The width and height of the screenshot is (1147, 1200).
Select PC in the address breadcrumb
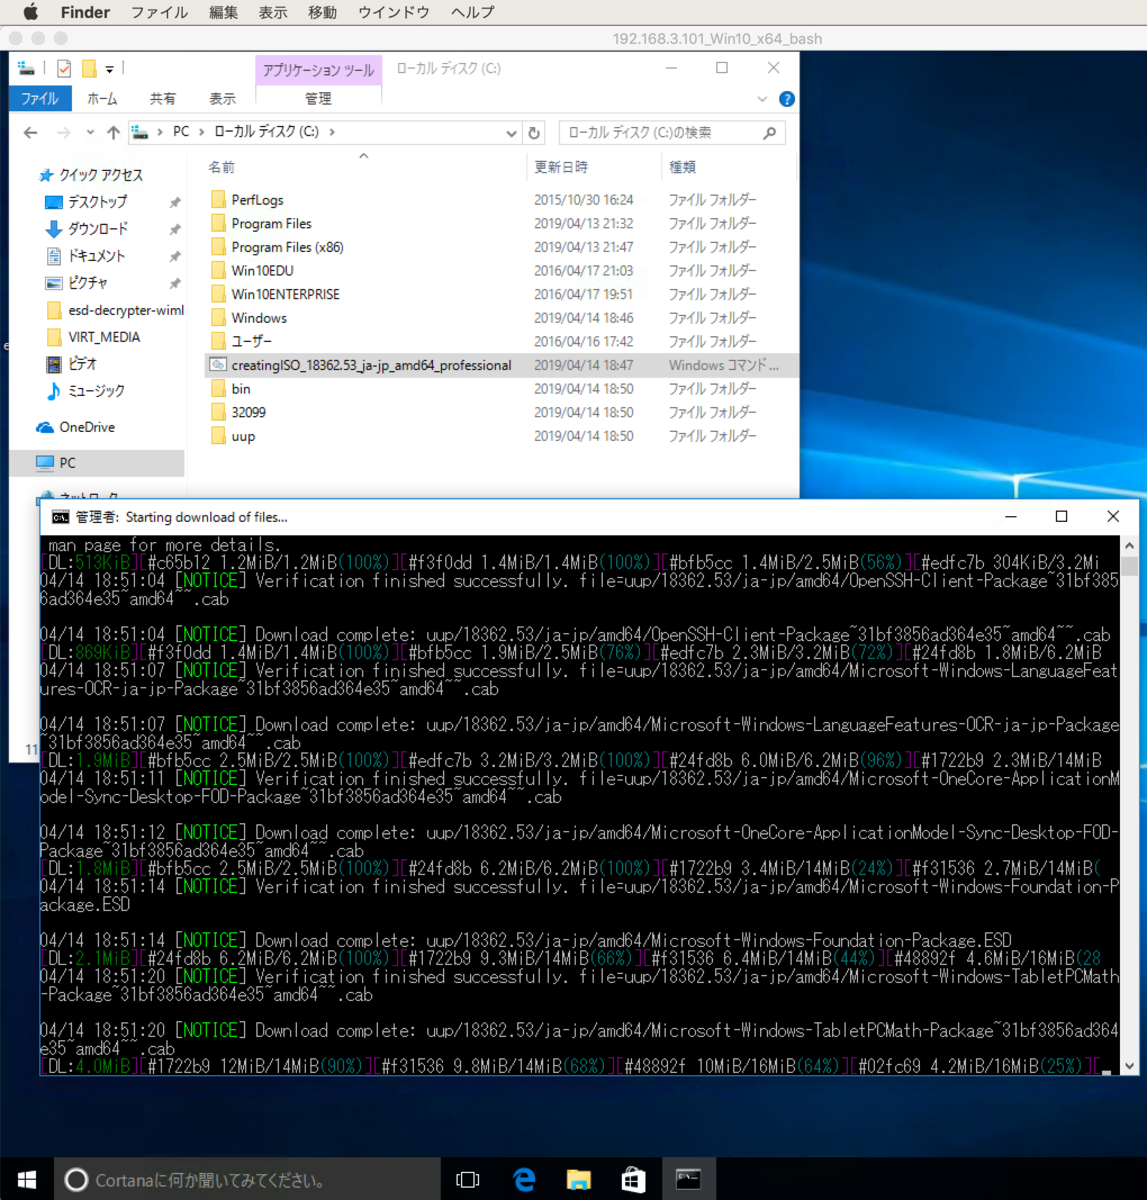tap(181, 132)
